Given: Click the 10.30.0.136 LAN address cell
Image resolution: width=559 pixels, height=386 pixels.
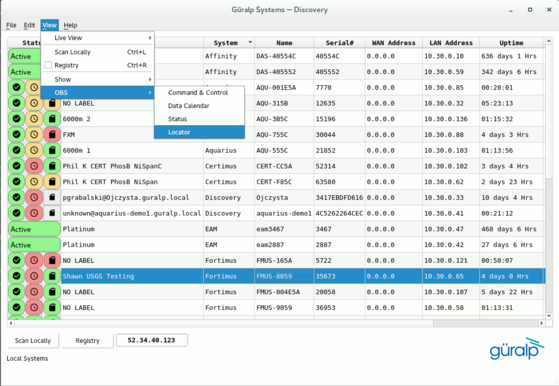Looking at the screenshot, I should (451, 119).
